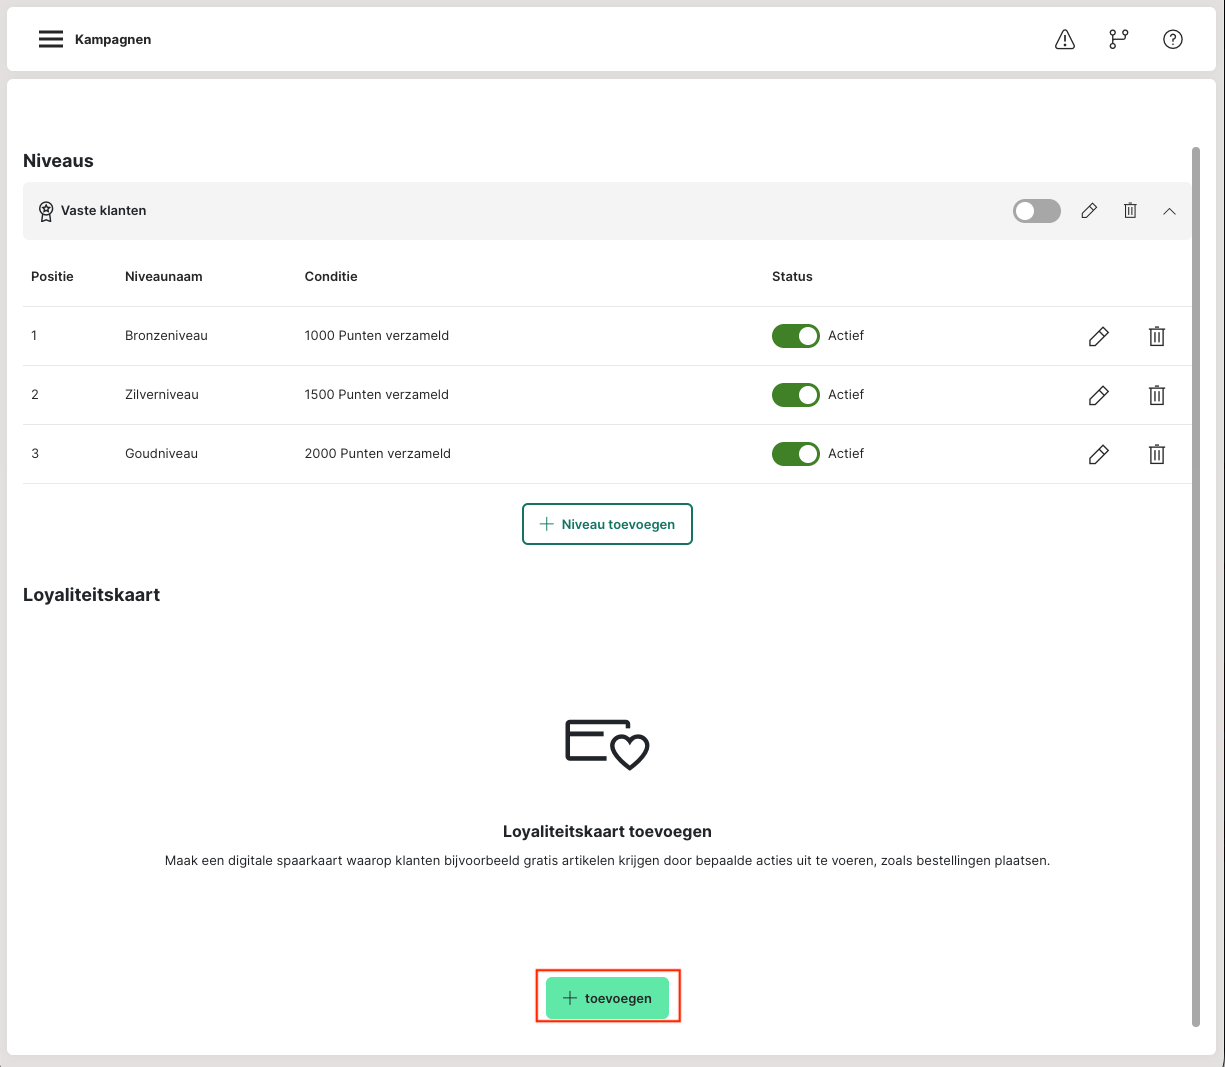Collapse the Vaste klanten section
Screen dimensions: 1225x1067
pos(1169,211)
